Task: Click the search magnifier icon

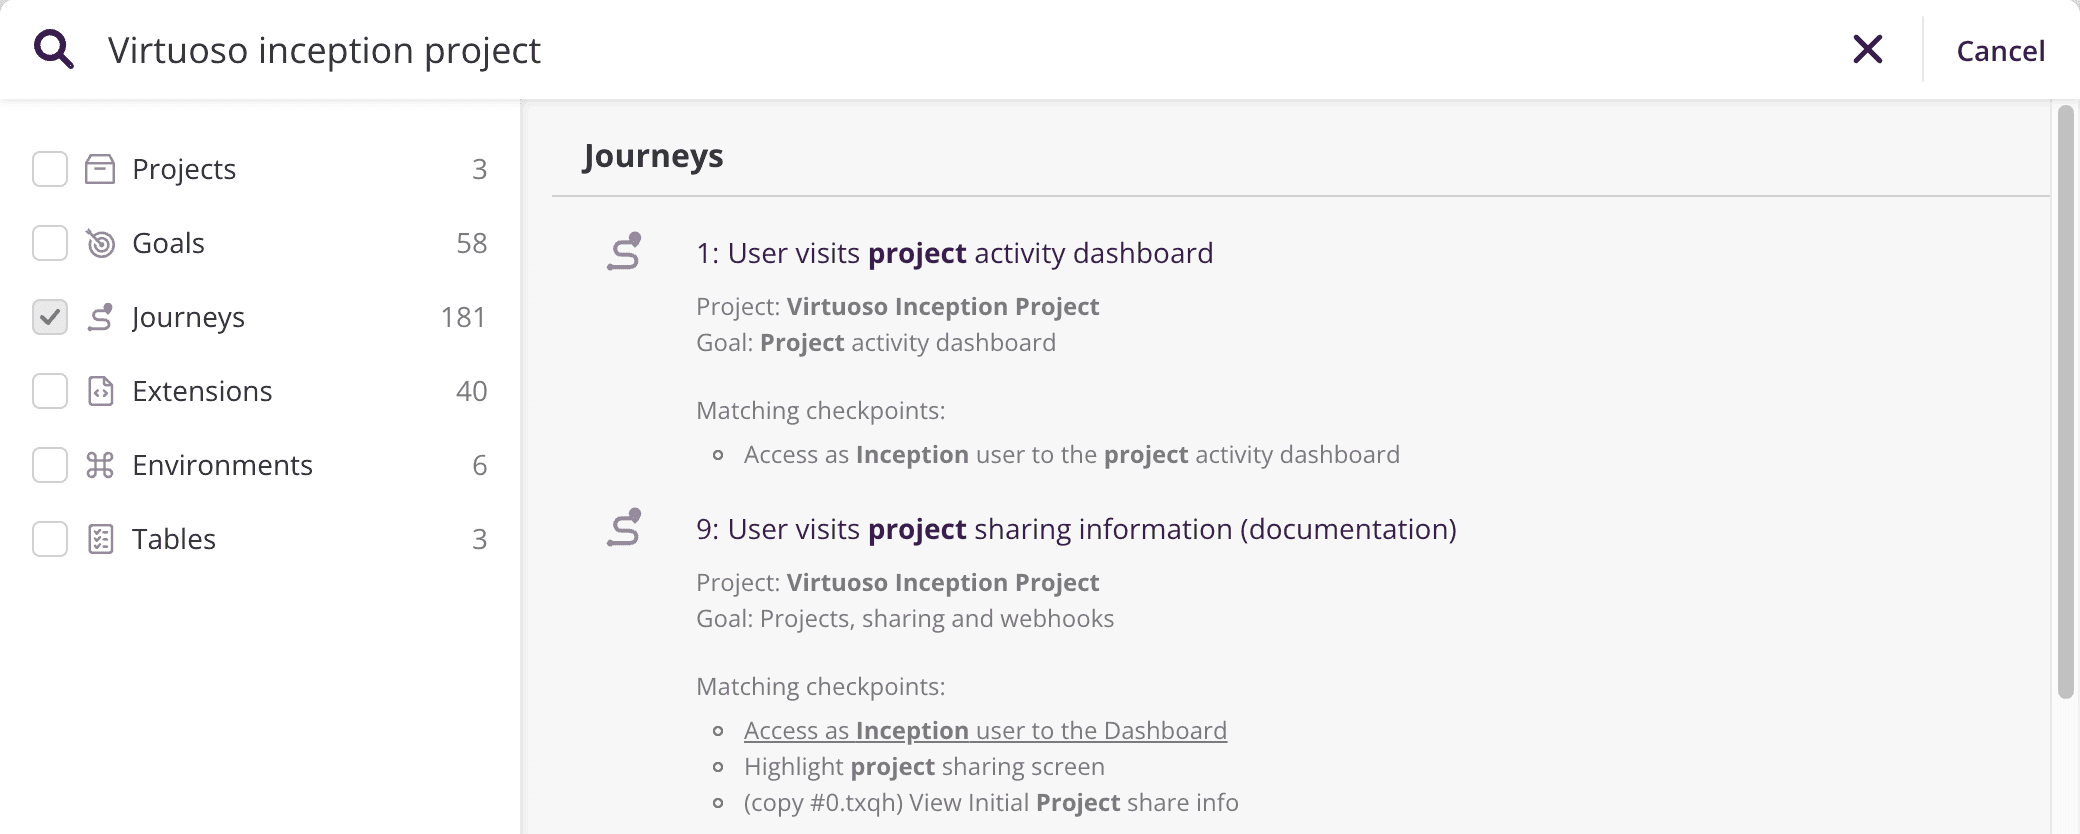Action: [54, 49]
